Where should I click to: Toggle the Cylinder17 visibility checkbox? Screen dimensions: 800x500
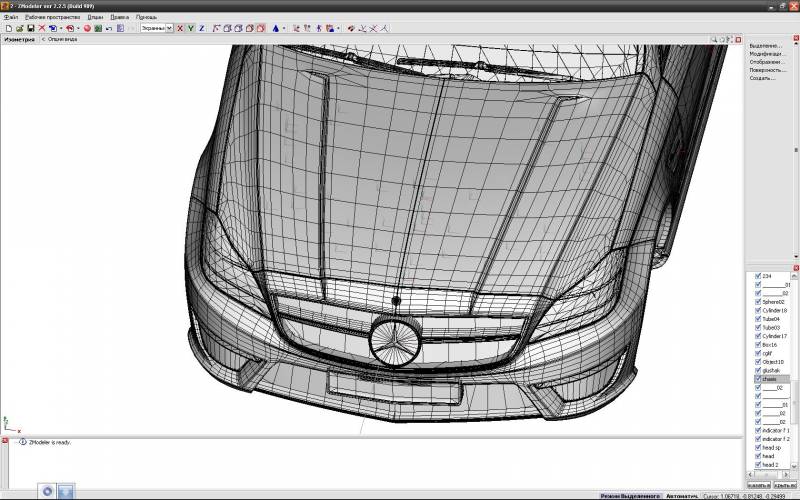758,336
